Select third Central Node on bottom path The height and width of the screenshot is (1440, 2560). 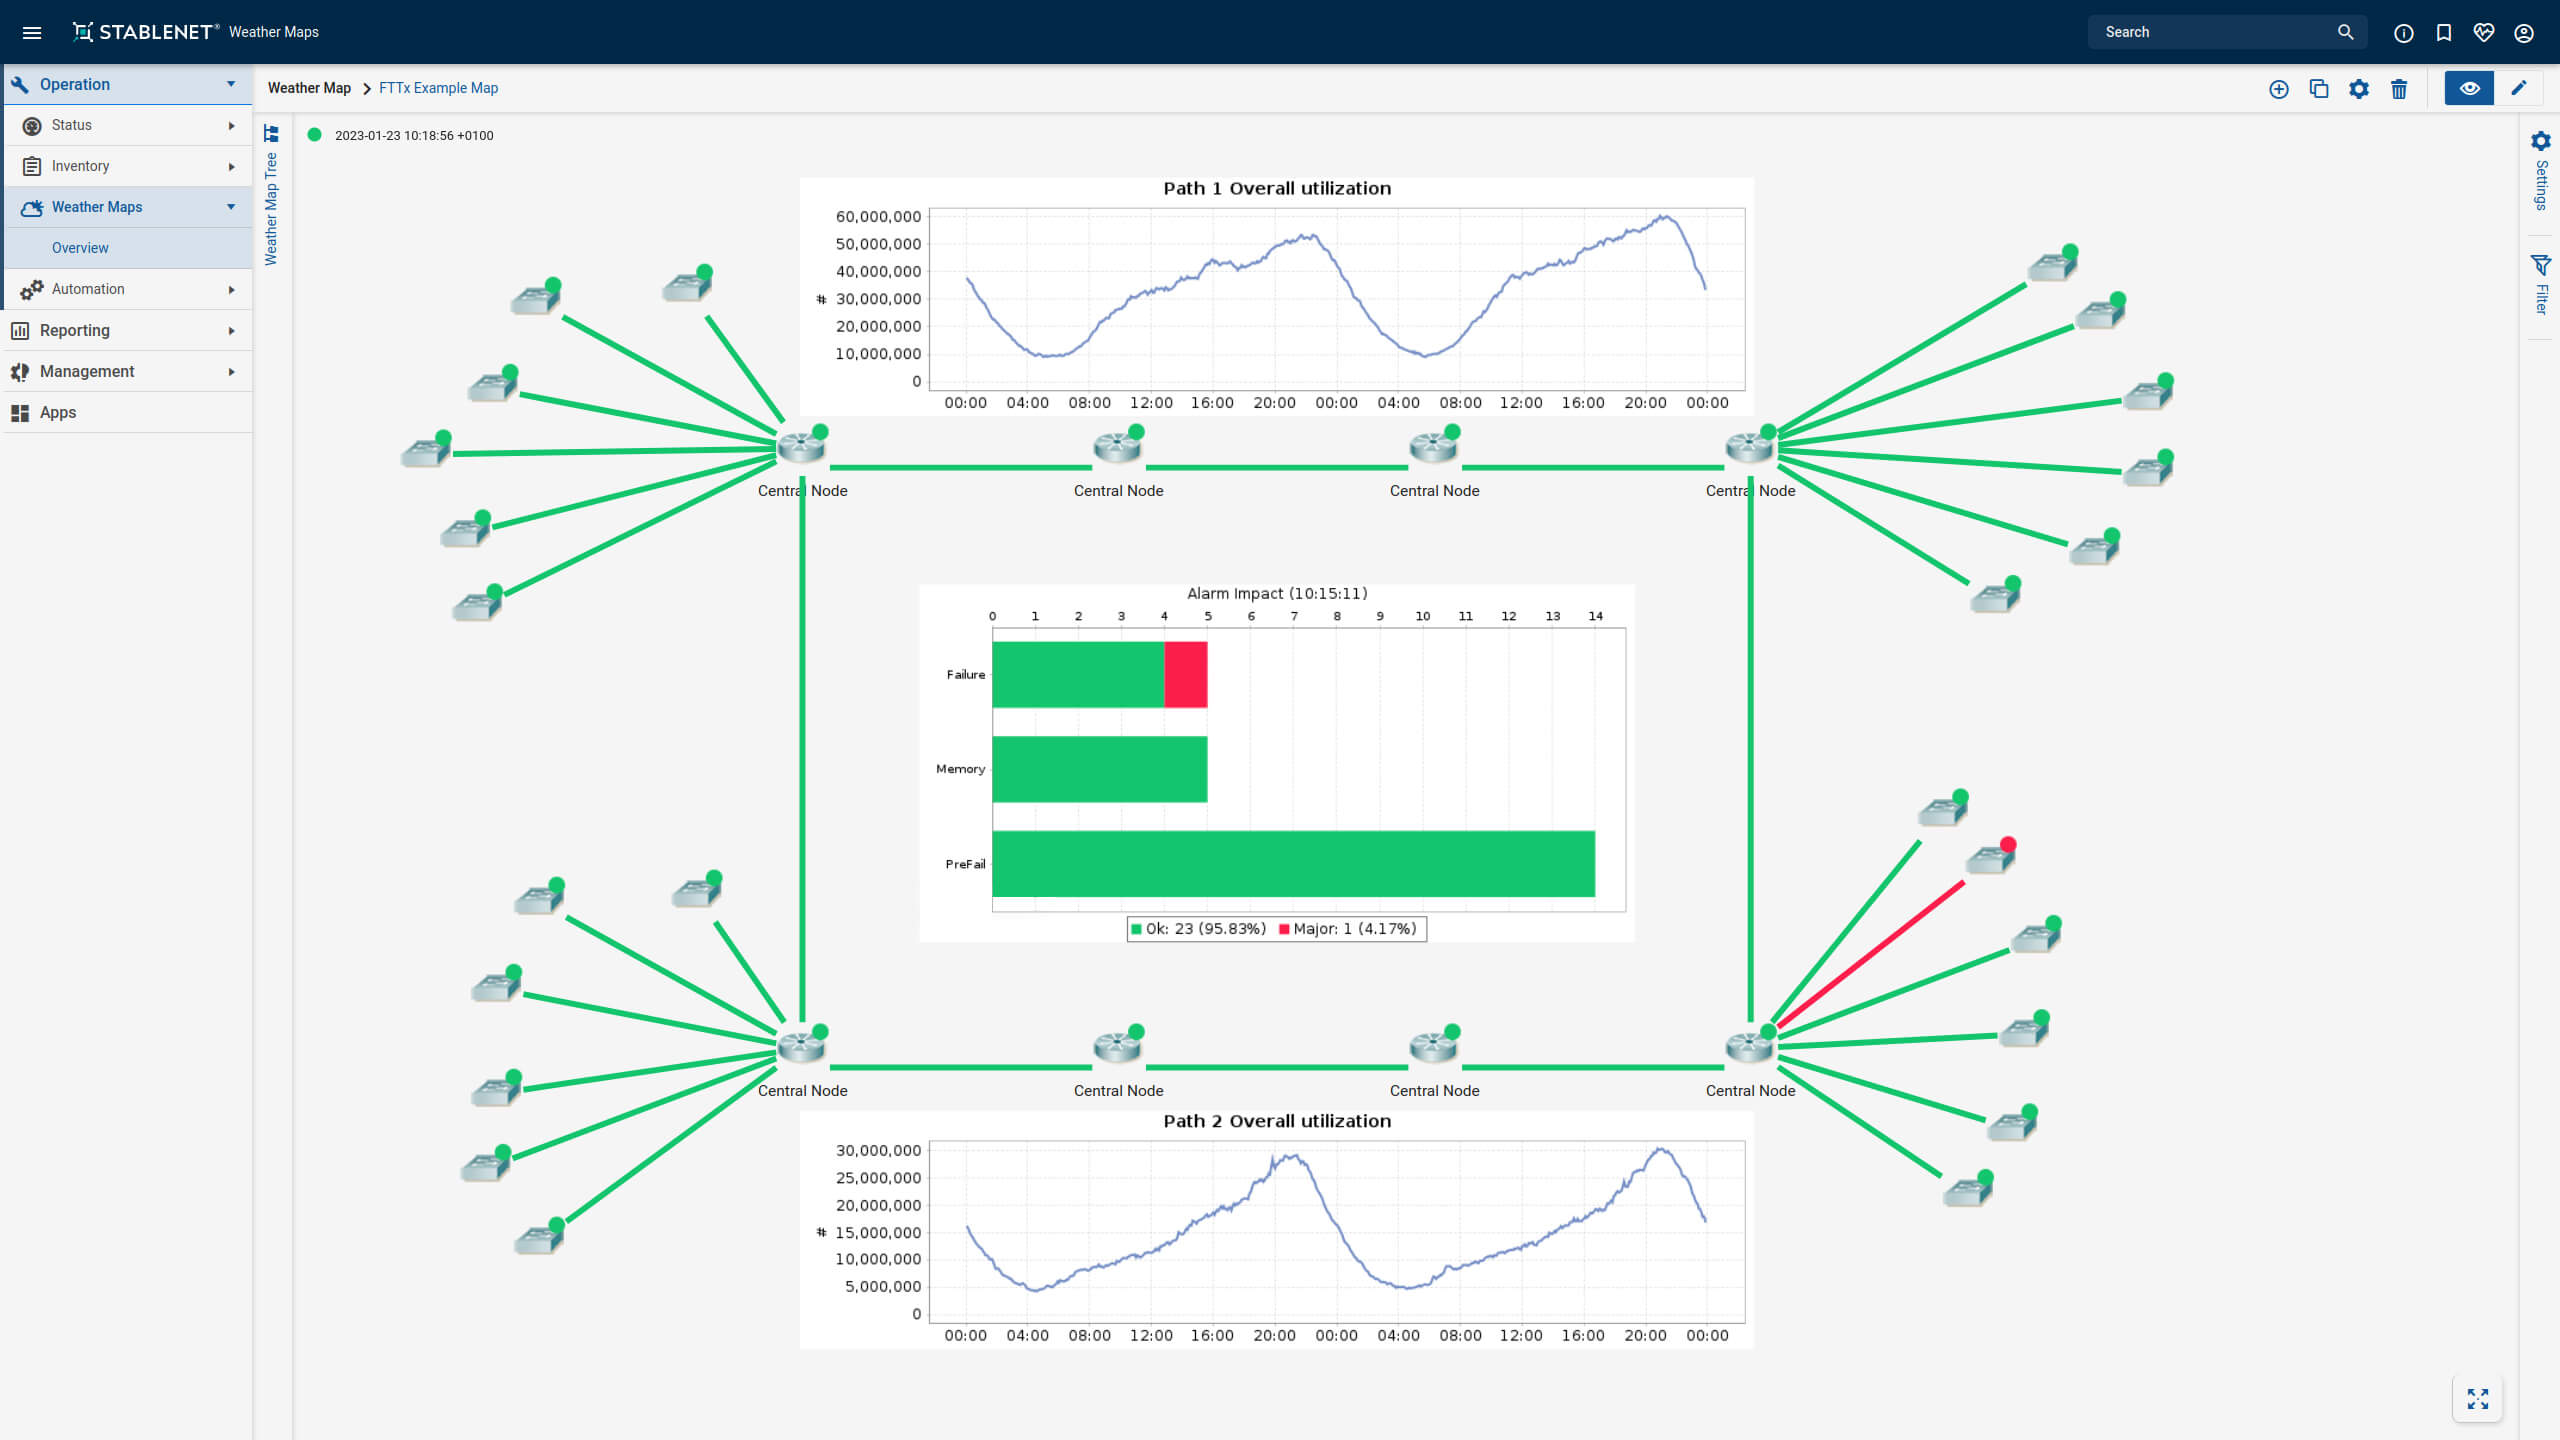pyautogui.click(x=1434, y=1047)
